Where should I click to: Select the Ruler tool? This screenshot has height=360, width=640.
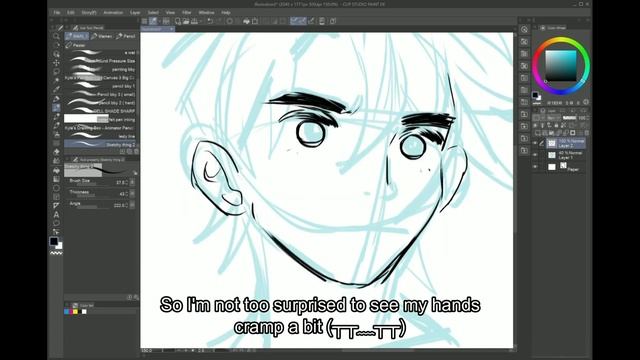point(56,206)
